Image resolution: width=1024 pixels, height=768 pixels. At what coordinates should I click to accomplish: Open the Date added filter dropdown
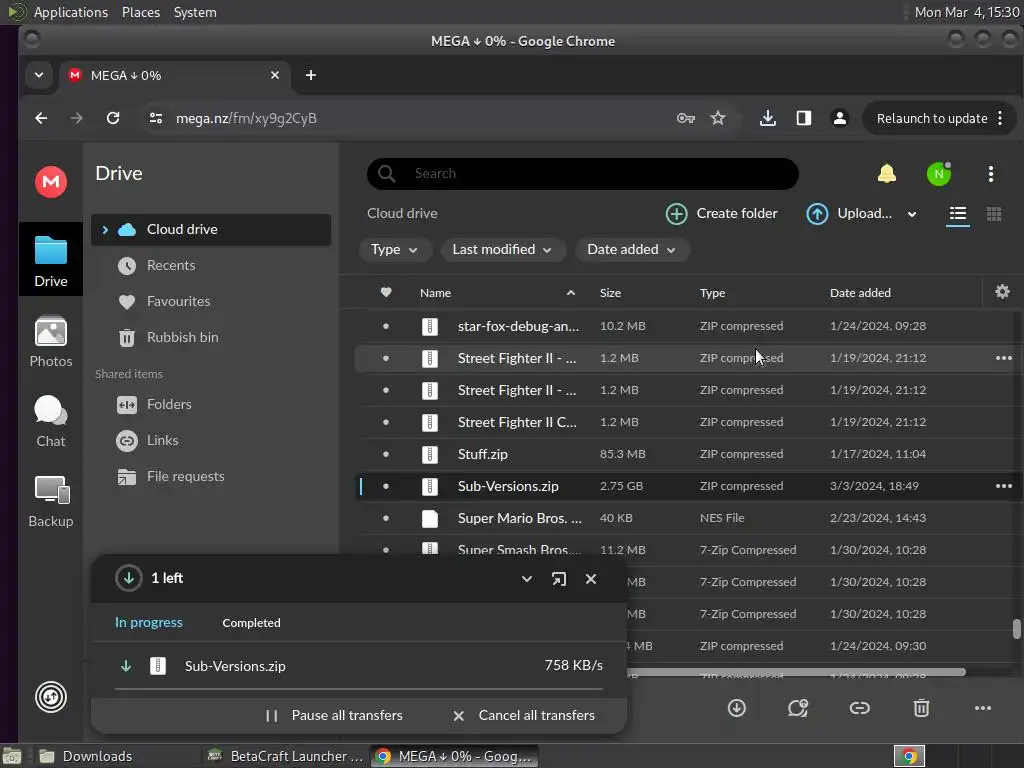[632, 249]
